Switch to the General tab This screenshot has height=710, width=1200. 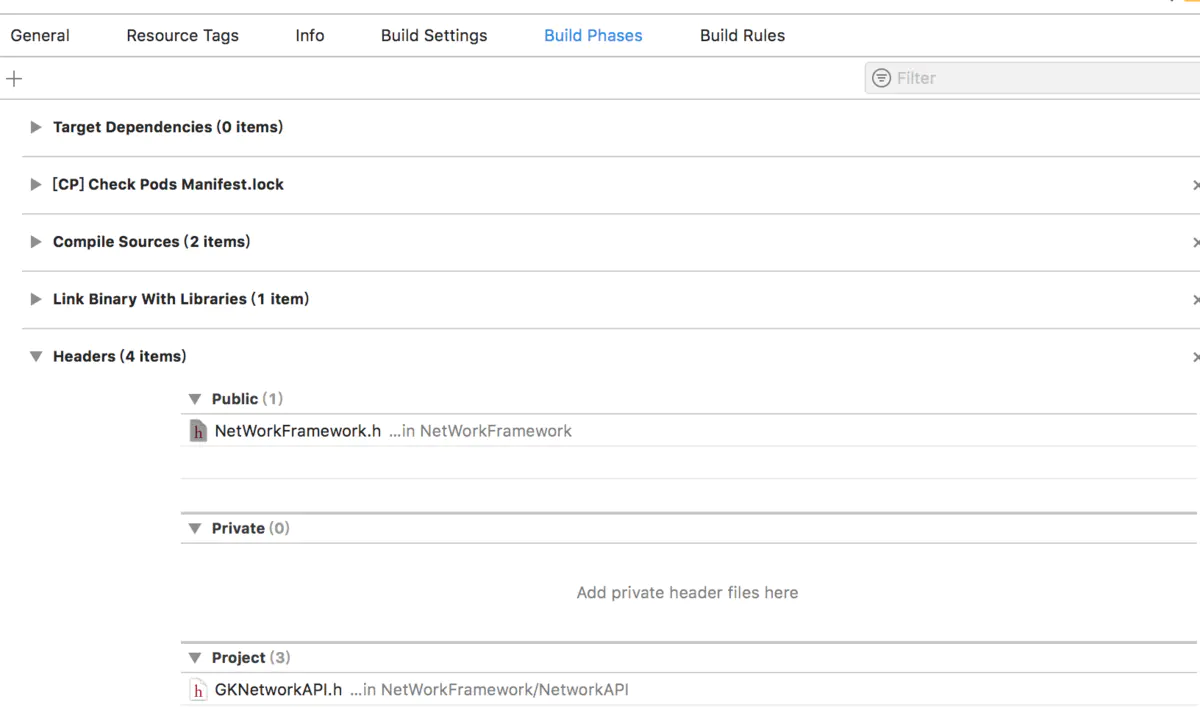click(40, 35)
